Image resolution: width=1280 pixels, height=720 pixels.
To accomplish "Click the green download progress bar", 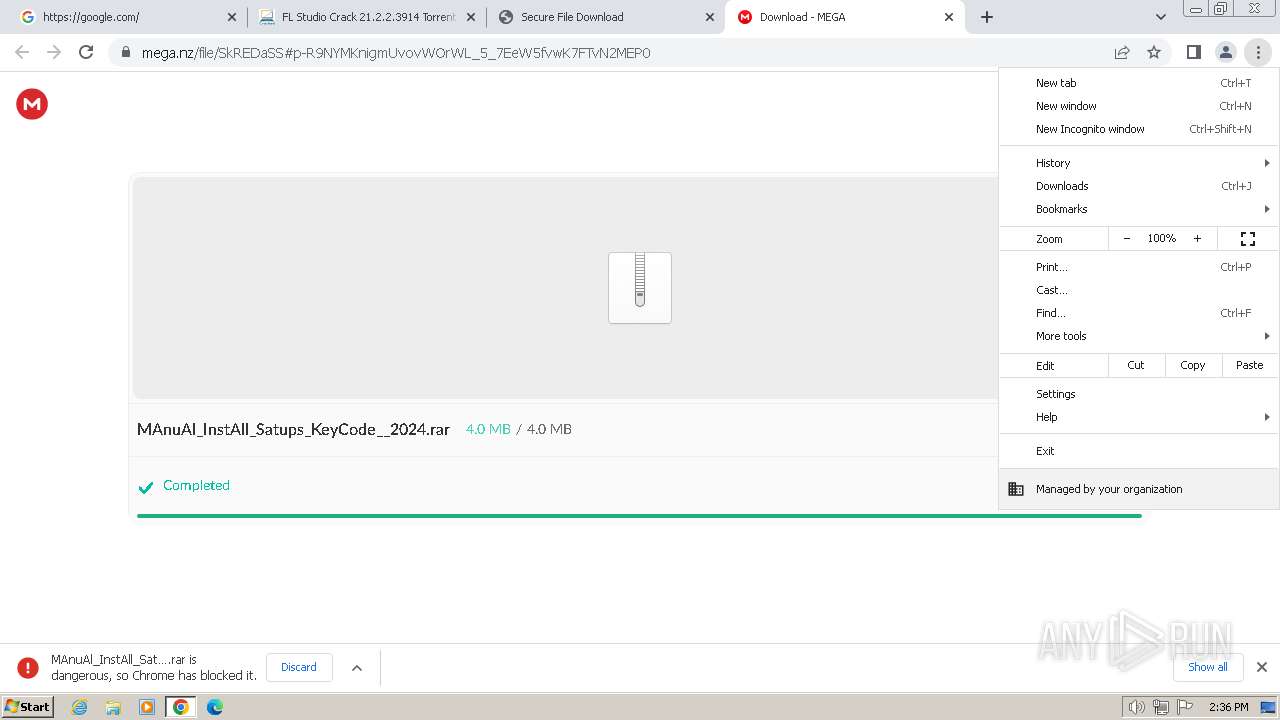I will 639,516.
